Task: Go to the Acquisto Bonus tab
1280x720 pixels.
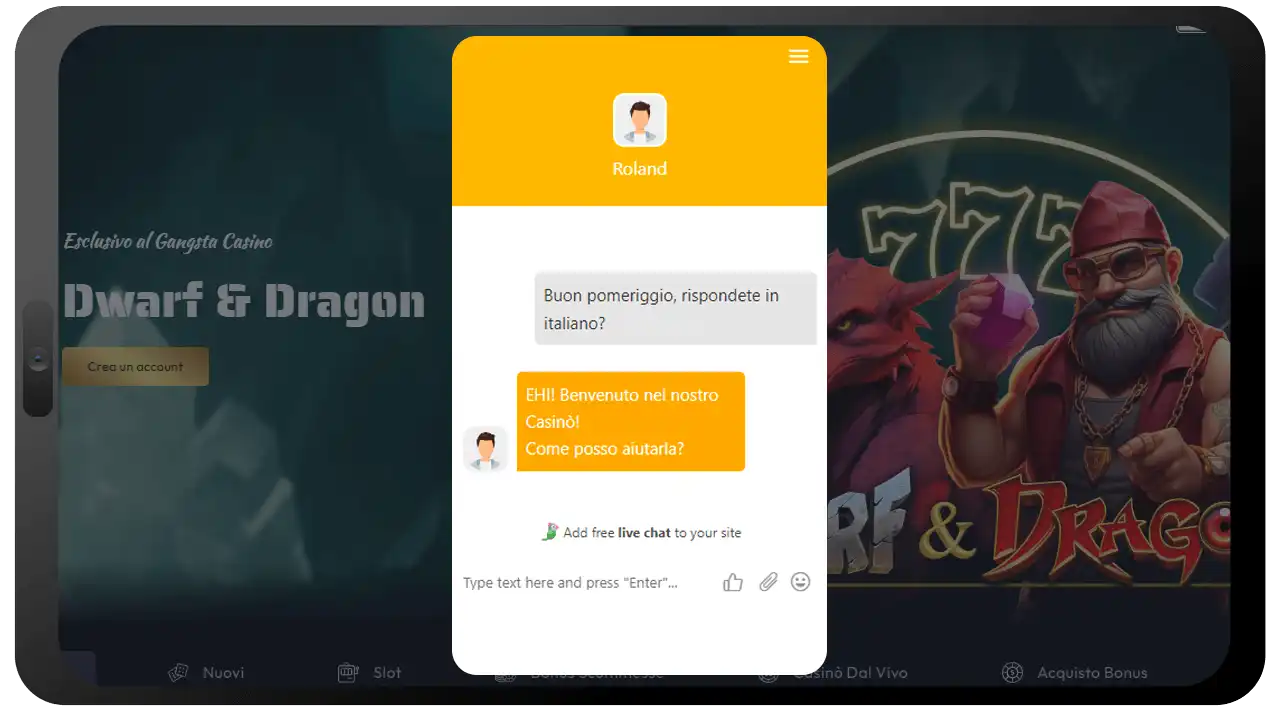Action: click(1075, 673)
